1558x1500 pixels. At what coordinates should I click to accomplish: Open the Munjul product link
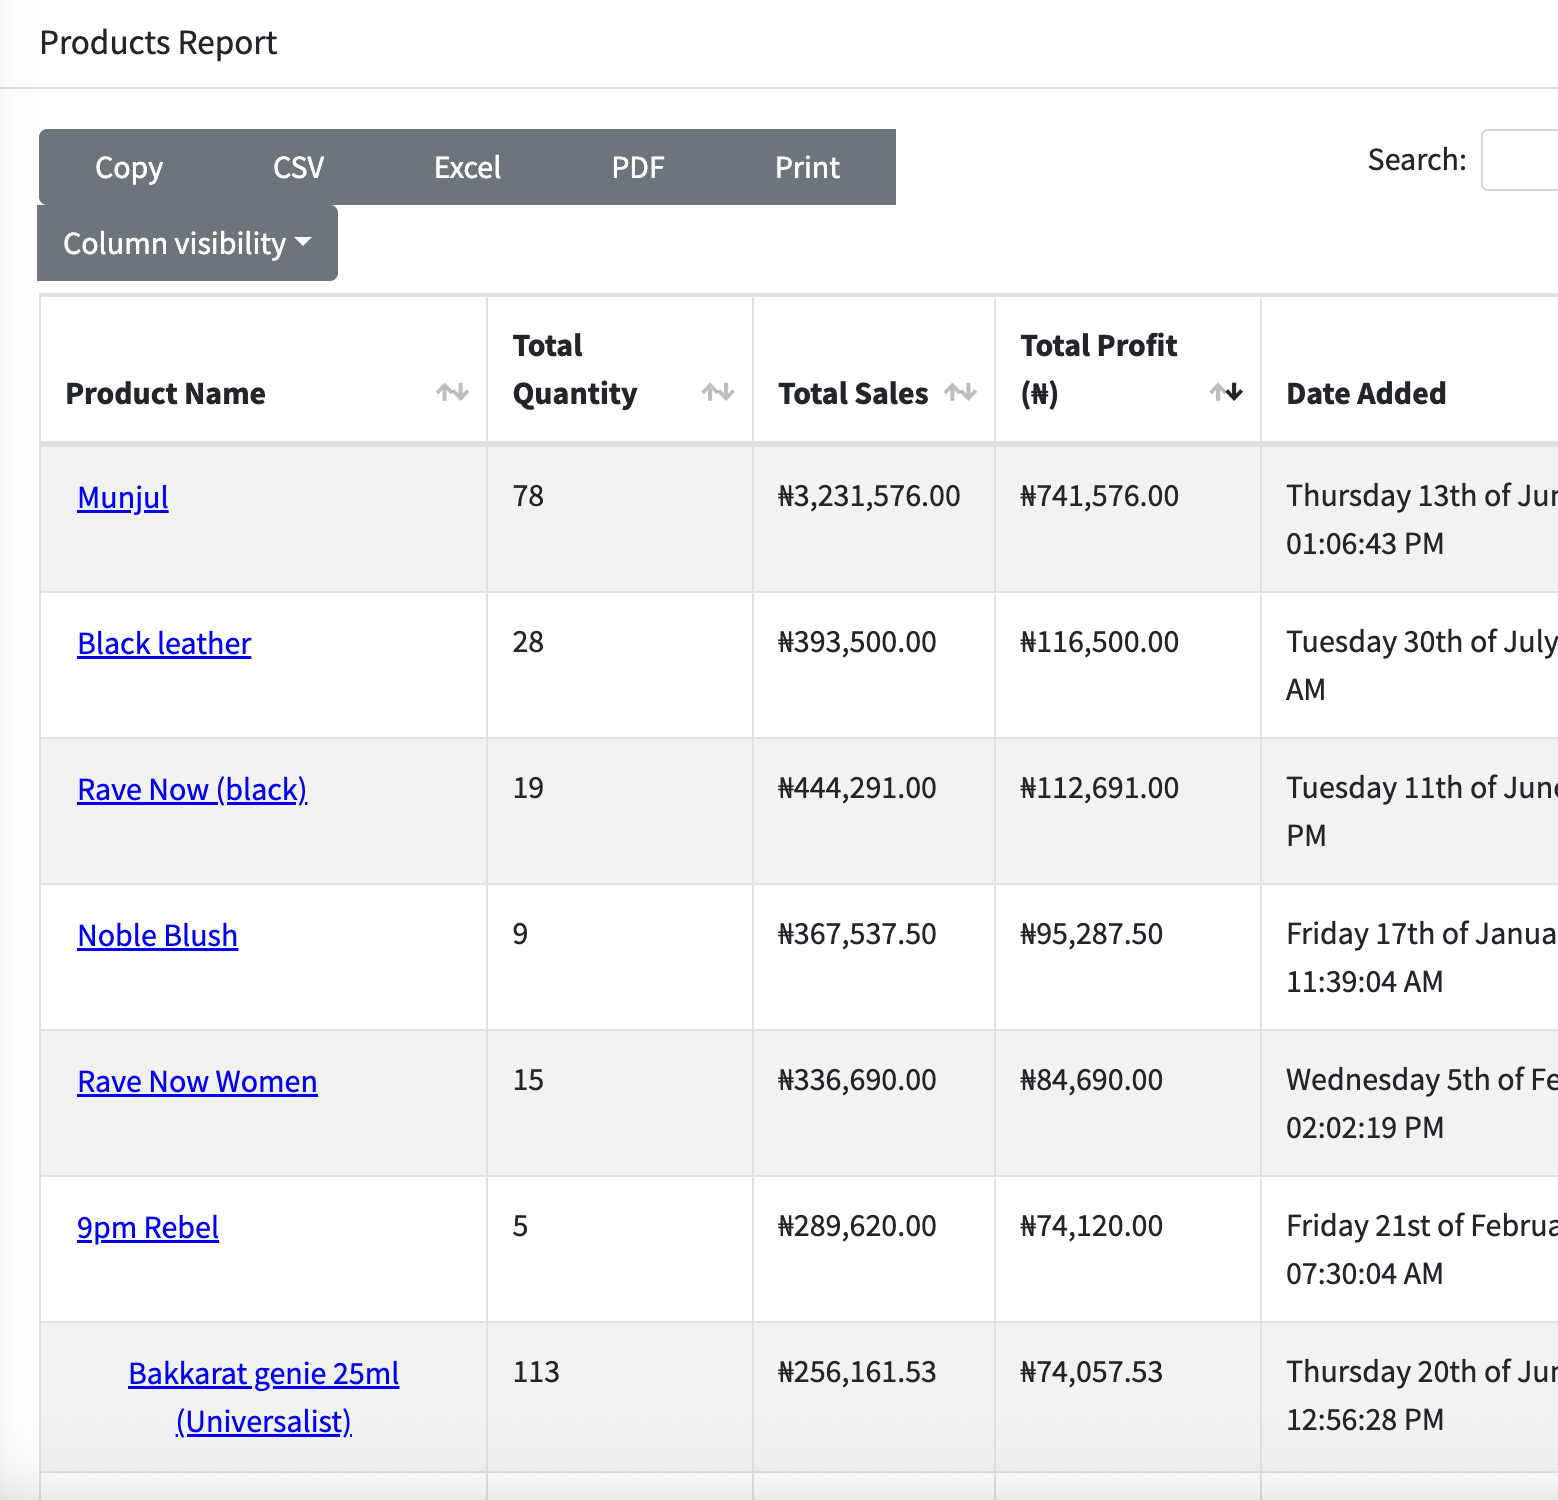click(x=123, y=497)
